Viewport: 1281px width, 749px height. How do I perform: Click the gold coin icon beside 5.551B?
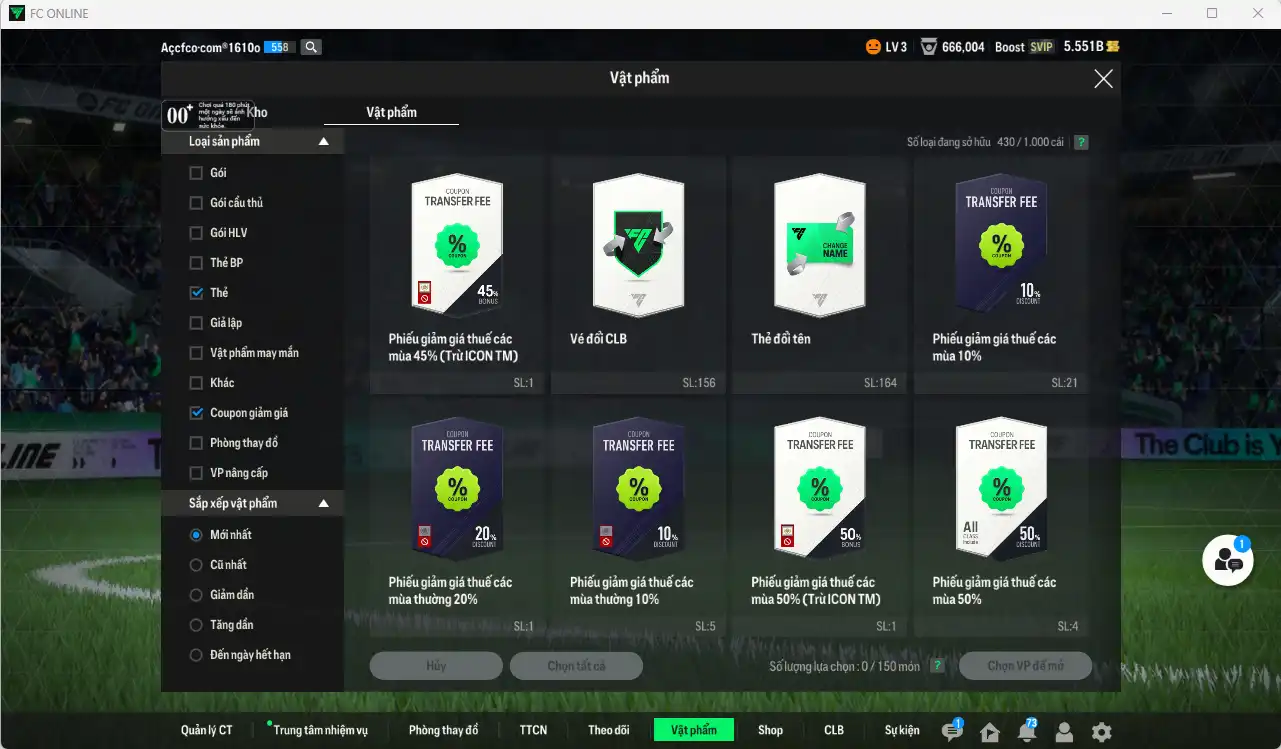1112,47
